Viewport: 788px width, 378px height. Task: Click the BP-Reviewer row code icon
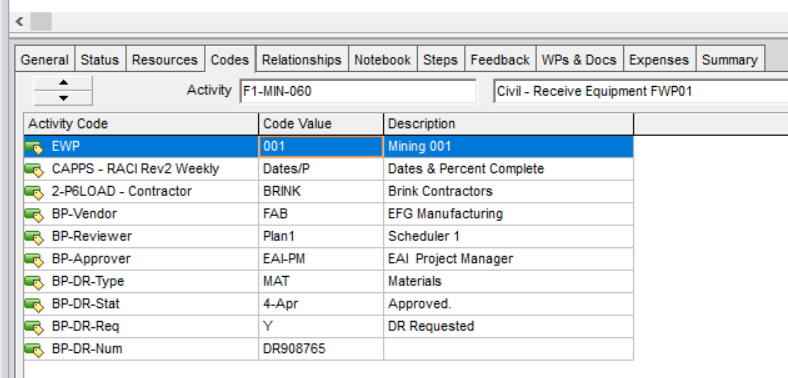click(x=34, y=237)
